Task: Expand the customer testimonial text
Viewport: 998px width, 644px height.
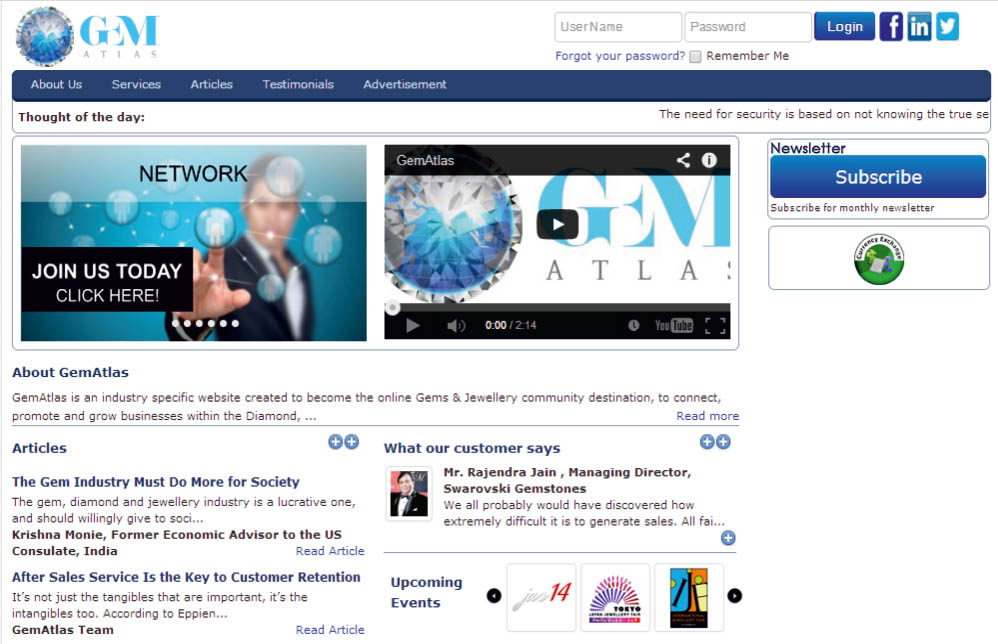Action: click(x=728, y=538)
